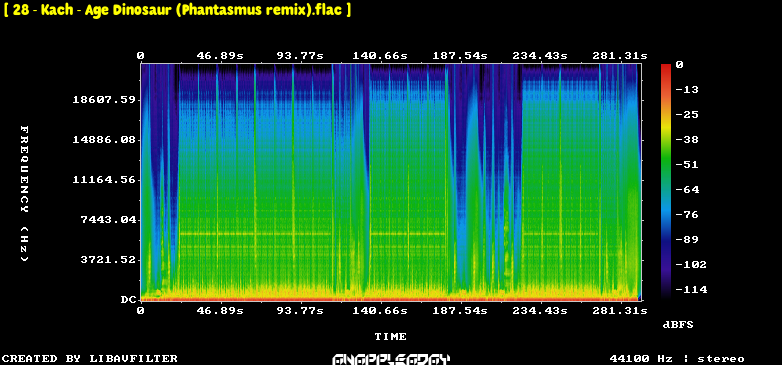Click the bottom 187.54s time marker
782x365 pixels.
460,311
